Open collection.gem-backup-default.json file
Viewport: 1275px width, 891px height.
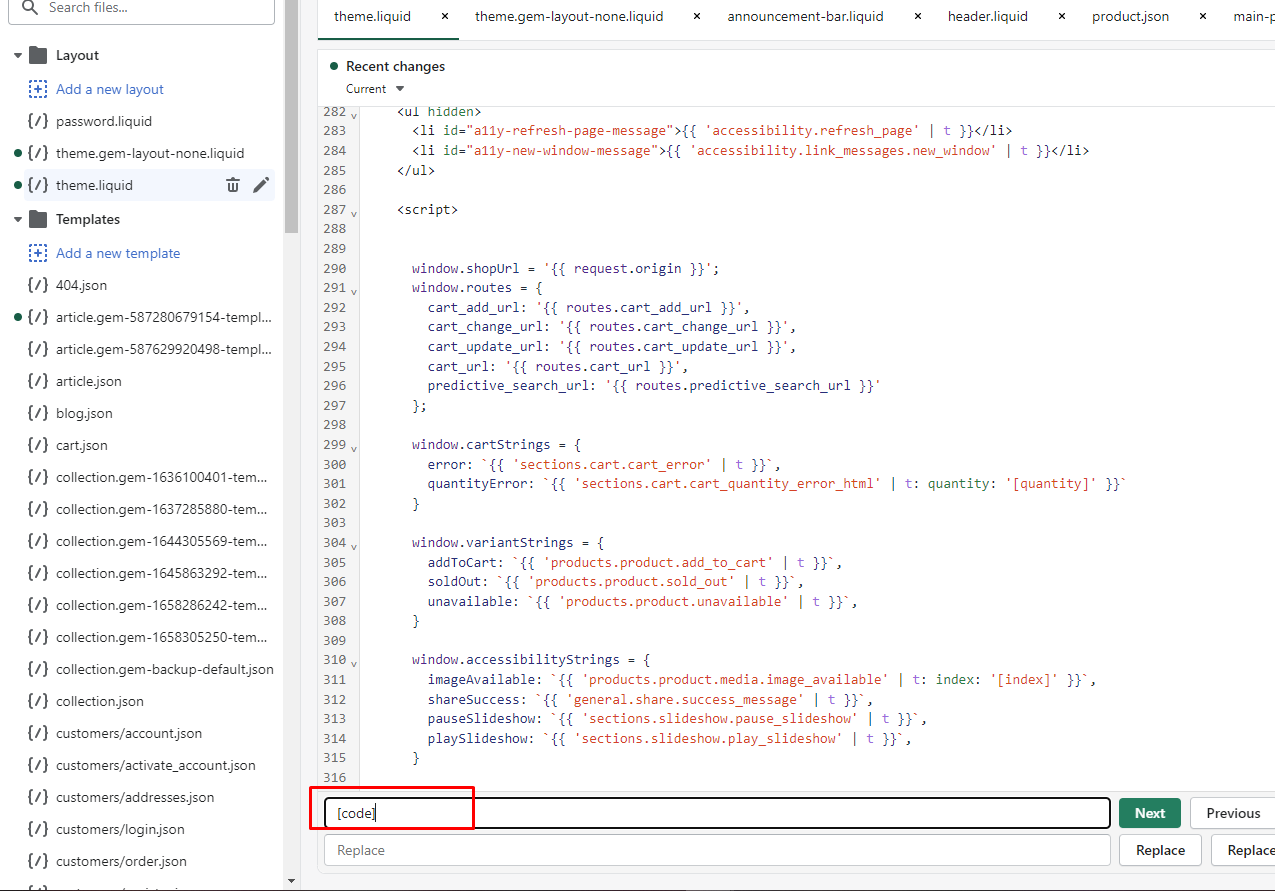click(x=165, y=669)
